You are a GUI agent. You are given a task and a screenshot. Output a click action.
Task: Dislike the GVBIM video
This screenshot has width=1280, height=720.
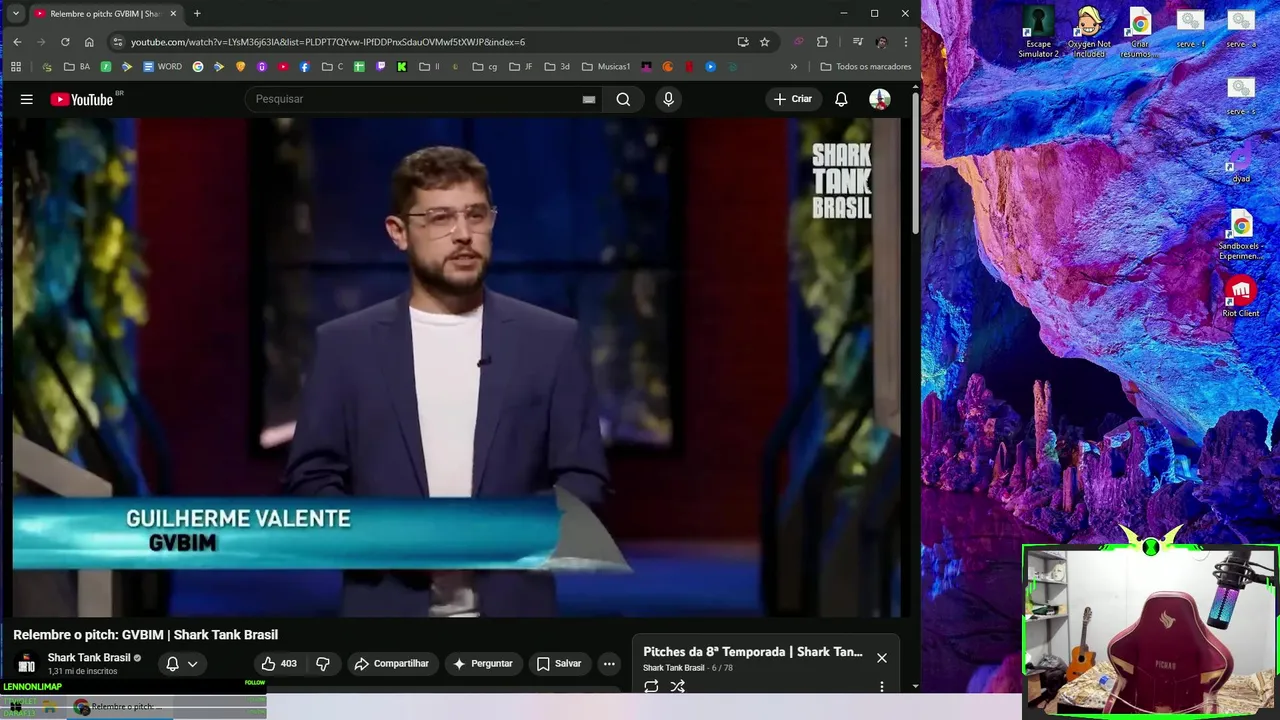tap(322, 663)
